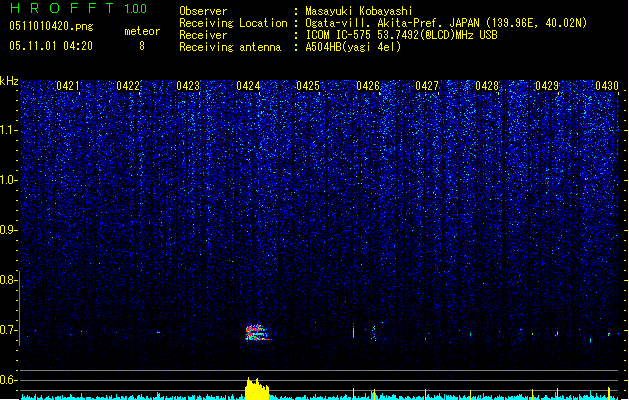Viewport: 629px width, 400px height.
Task: Click the 0425 time marker
Action: click(308, 86)
